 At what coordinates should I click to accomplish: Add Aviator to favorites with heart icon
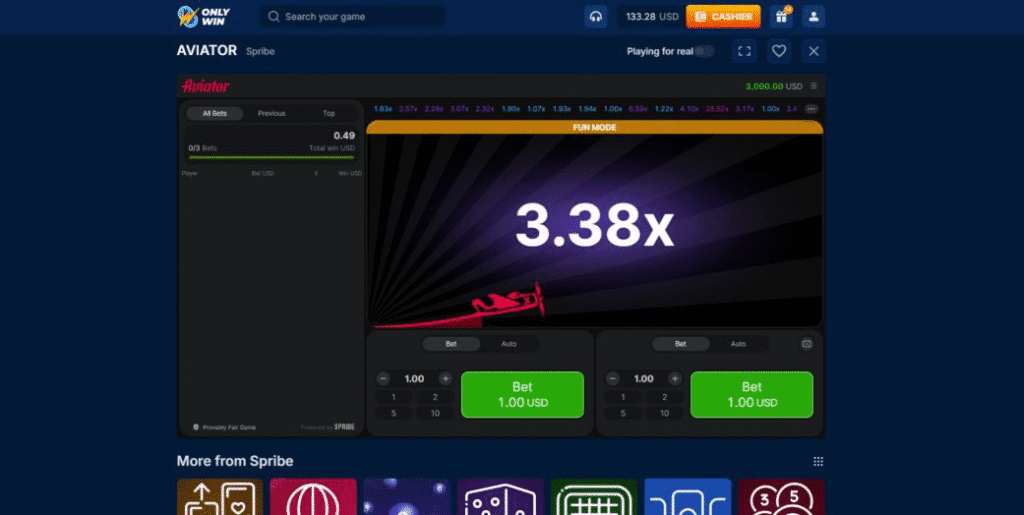point(778,51)
